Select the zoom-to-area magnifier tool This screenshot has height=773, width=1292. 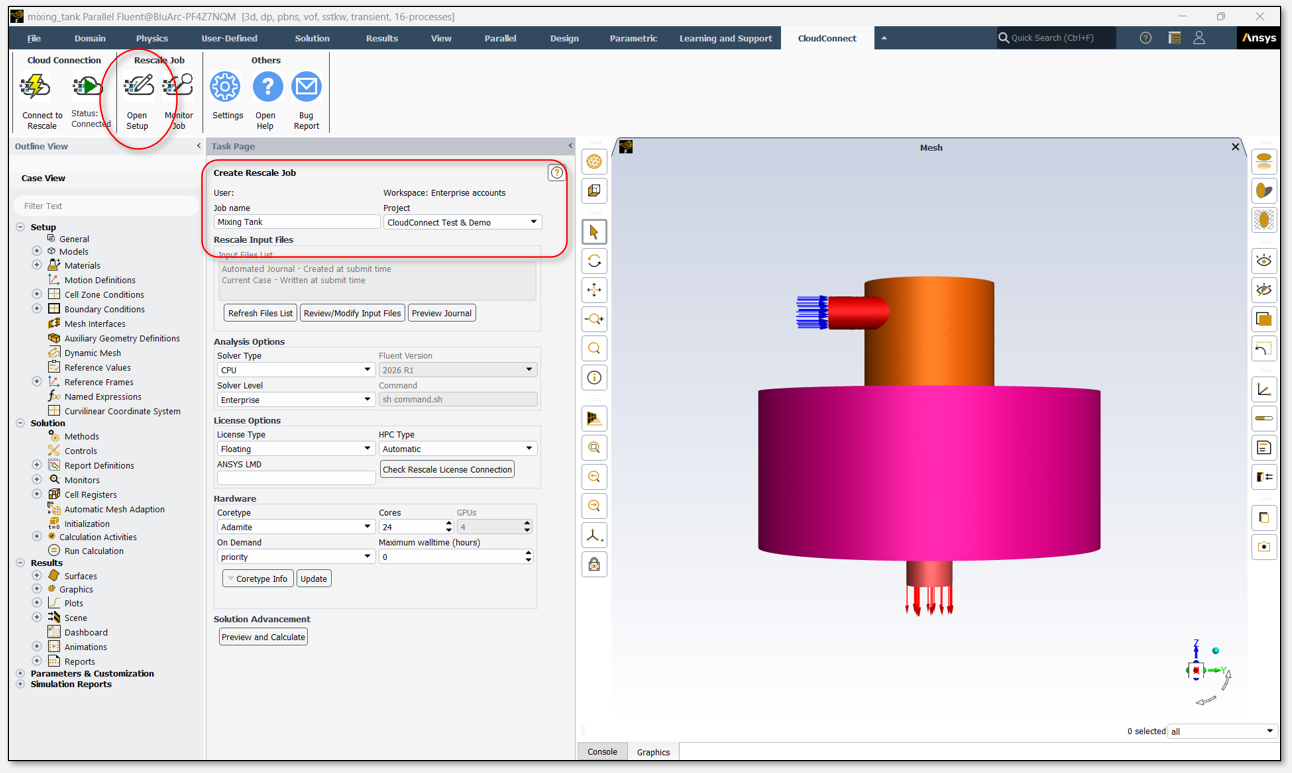click(594, 349)
